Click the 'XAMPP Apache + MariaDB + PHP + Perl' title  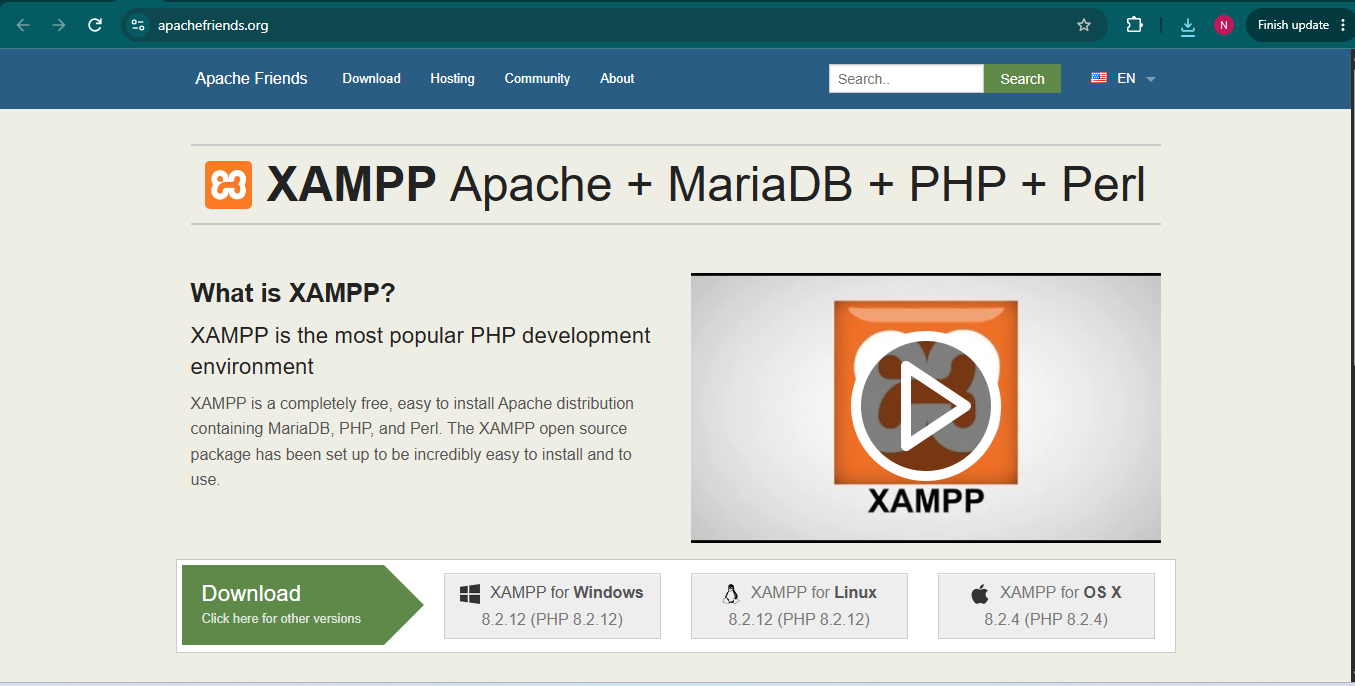pos(705,185)
